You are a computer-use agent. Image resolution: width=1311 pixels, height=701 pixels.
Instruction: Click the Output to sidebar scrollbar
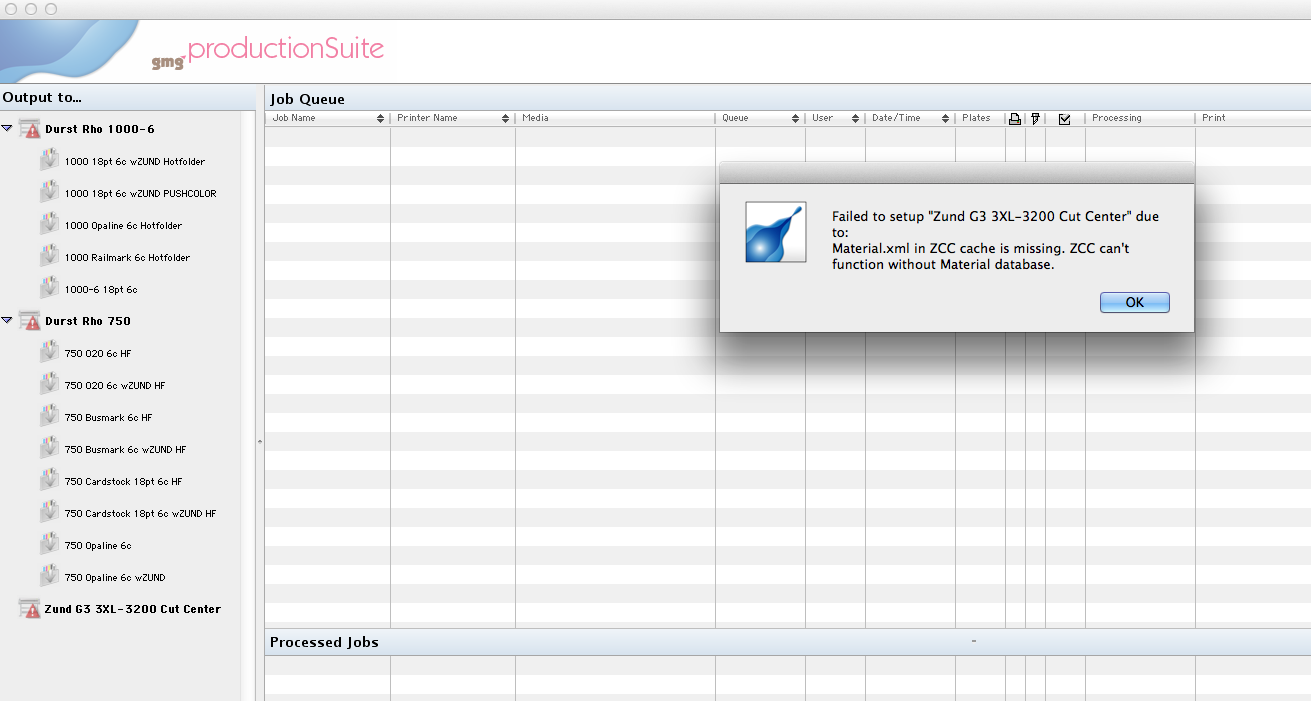[248, 405]
